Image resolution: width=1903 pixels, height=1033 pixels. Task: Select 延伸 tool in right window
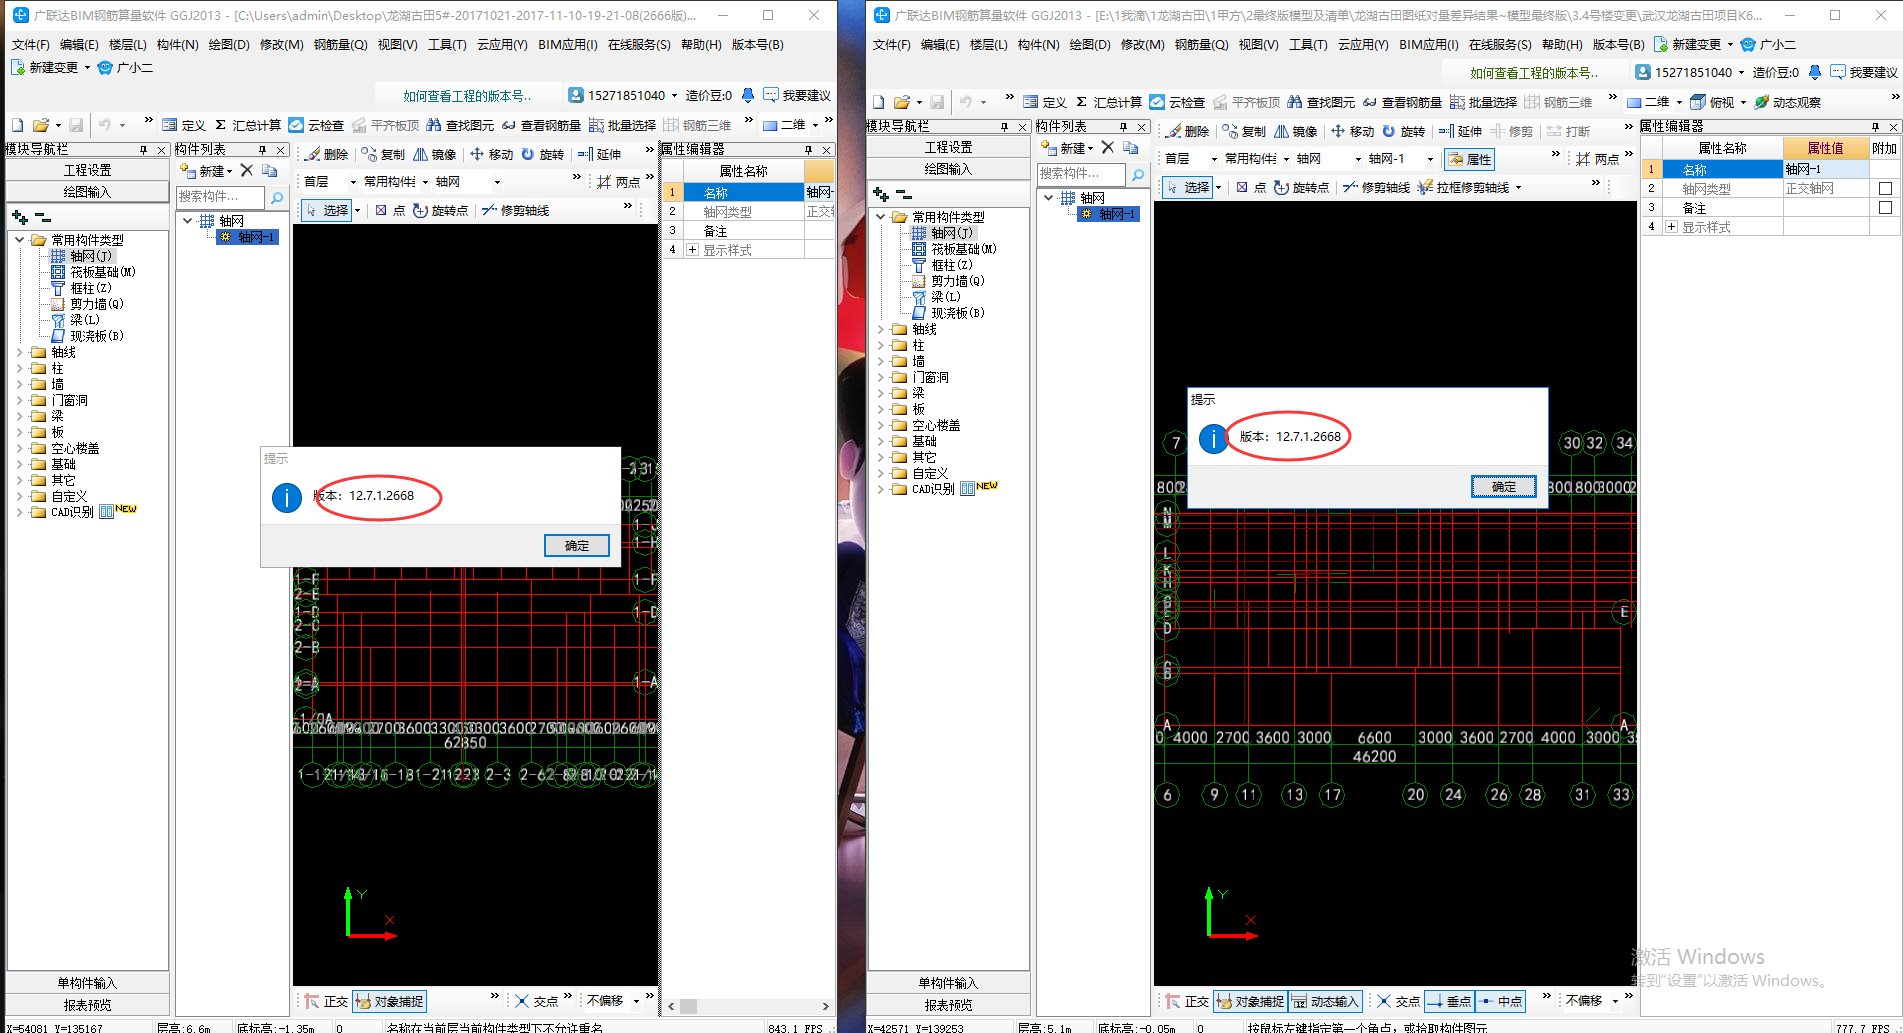coord(1460,131)
